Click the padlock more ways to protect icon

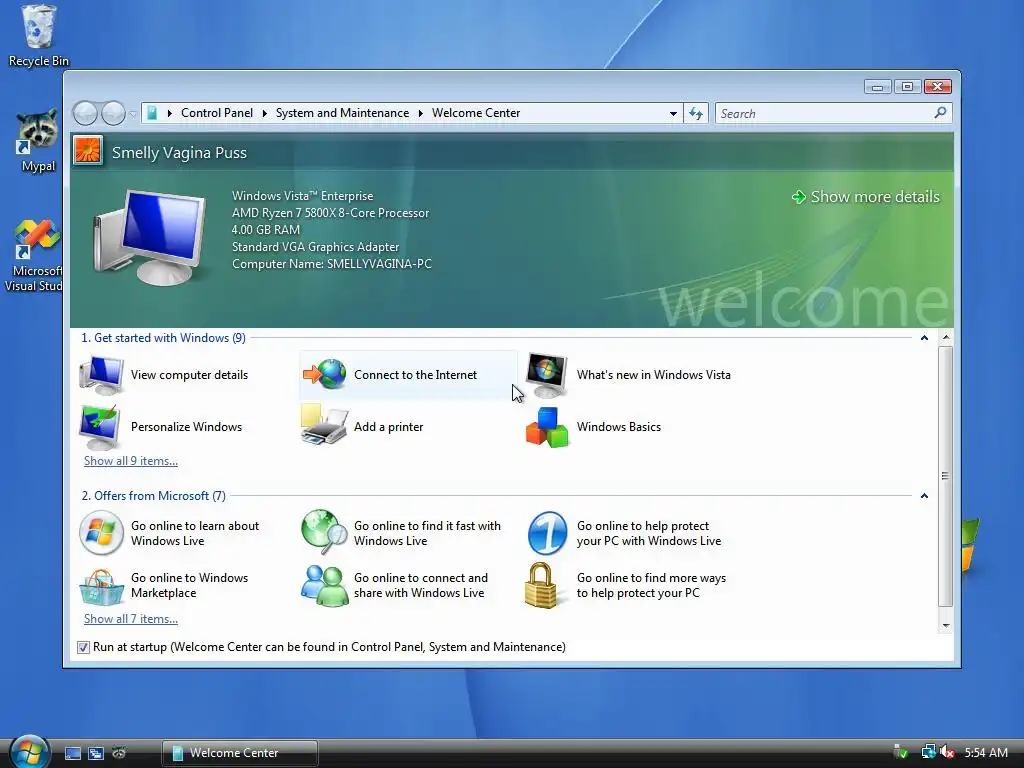(x=541, y=585)
